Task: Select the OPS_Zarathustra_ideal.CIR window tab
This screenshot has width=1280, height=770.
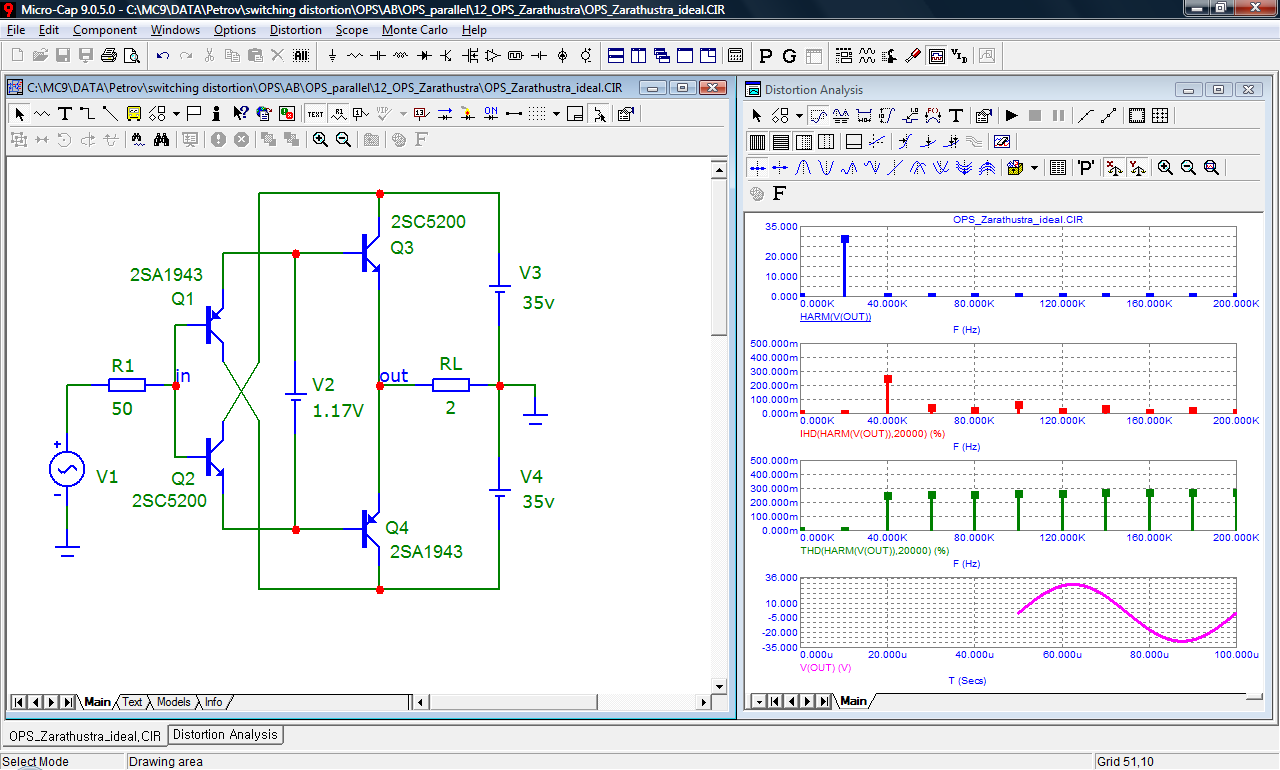Action: click(x=84, y=736)
